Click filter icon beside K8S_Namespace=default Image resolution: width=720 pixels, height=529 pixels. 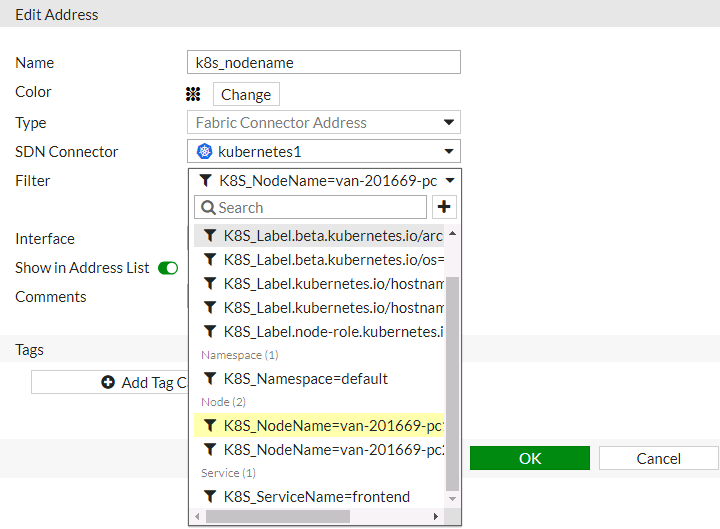click(210, 379)
